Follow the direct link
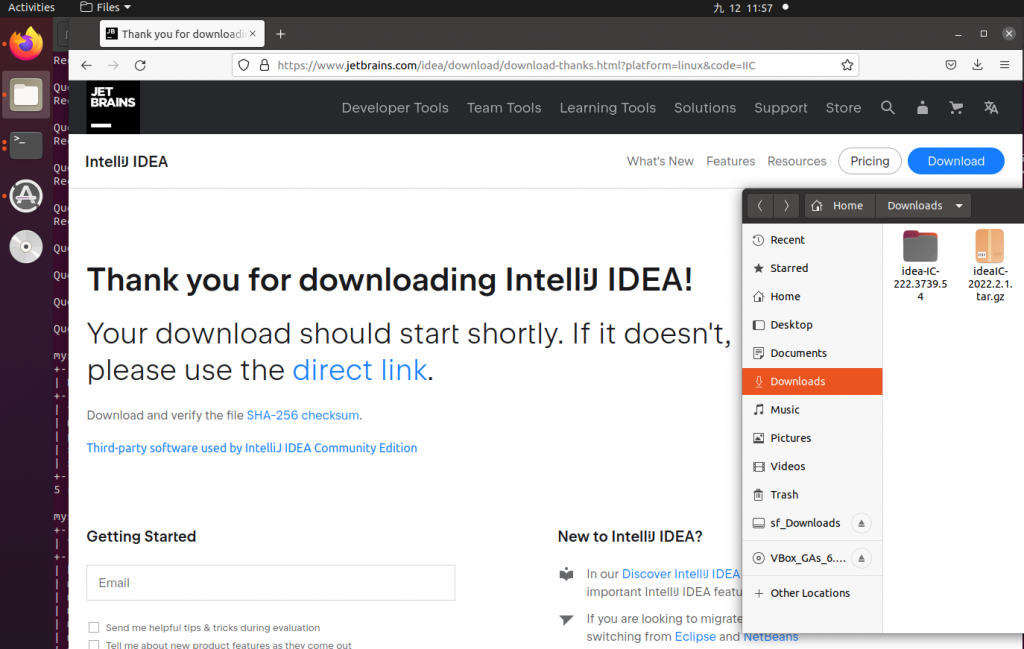Viewport: 1024px width, 649px height. coord(360,370)
